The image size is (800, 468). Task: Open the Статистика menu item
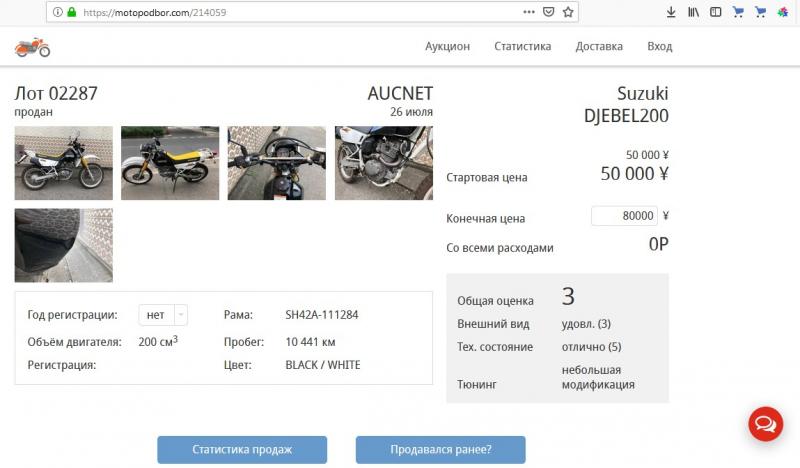point(522,46)
